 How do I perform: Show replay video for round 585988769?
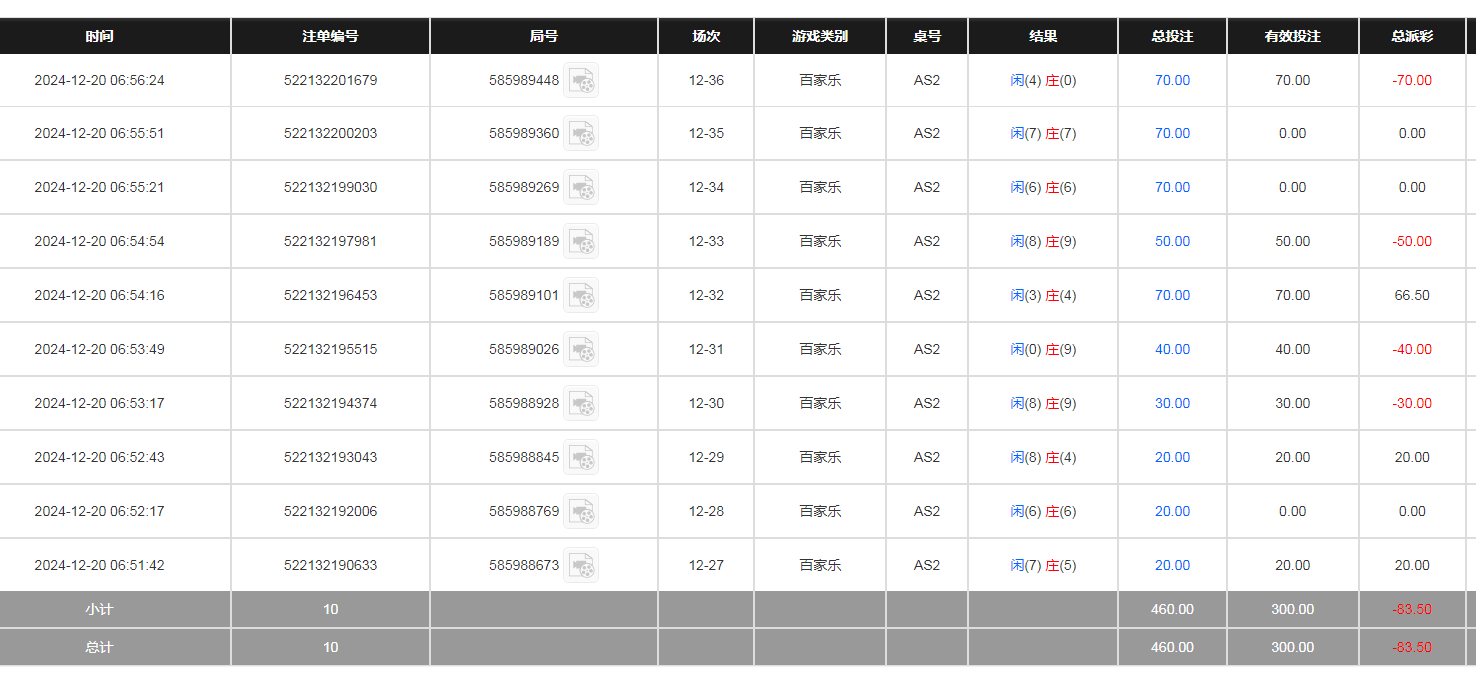click(581, 512)
